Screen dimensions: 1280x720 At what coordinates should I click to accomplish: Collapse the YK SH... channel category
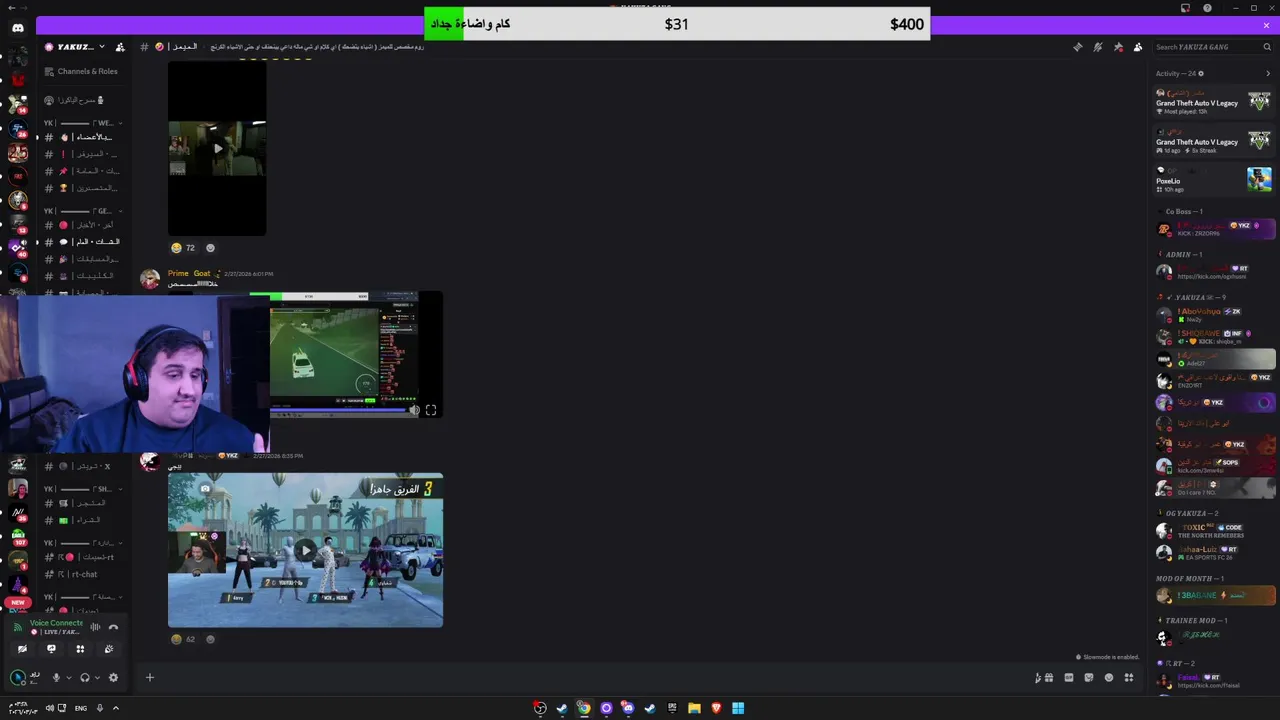[x=83, y=489]
